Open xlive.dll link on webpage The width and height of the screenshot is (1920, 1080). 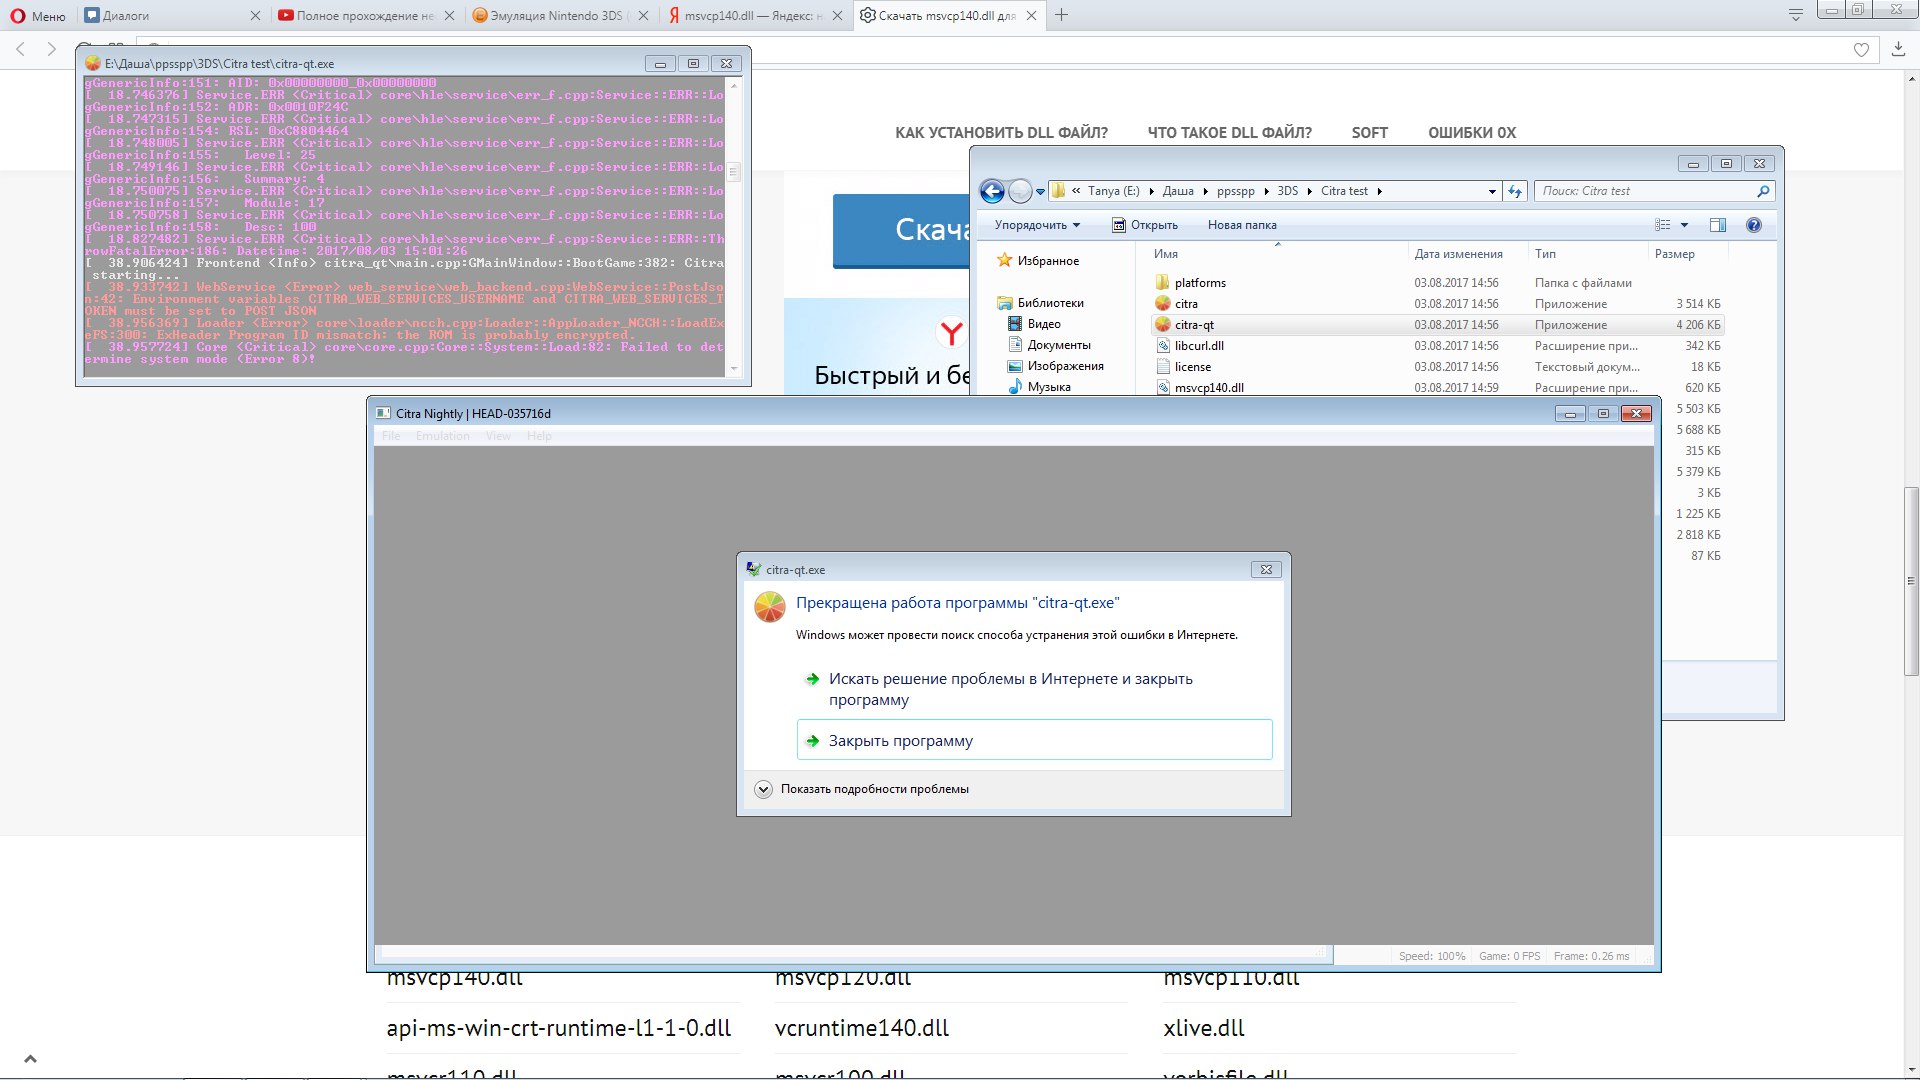click(1204, 1028)
